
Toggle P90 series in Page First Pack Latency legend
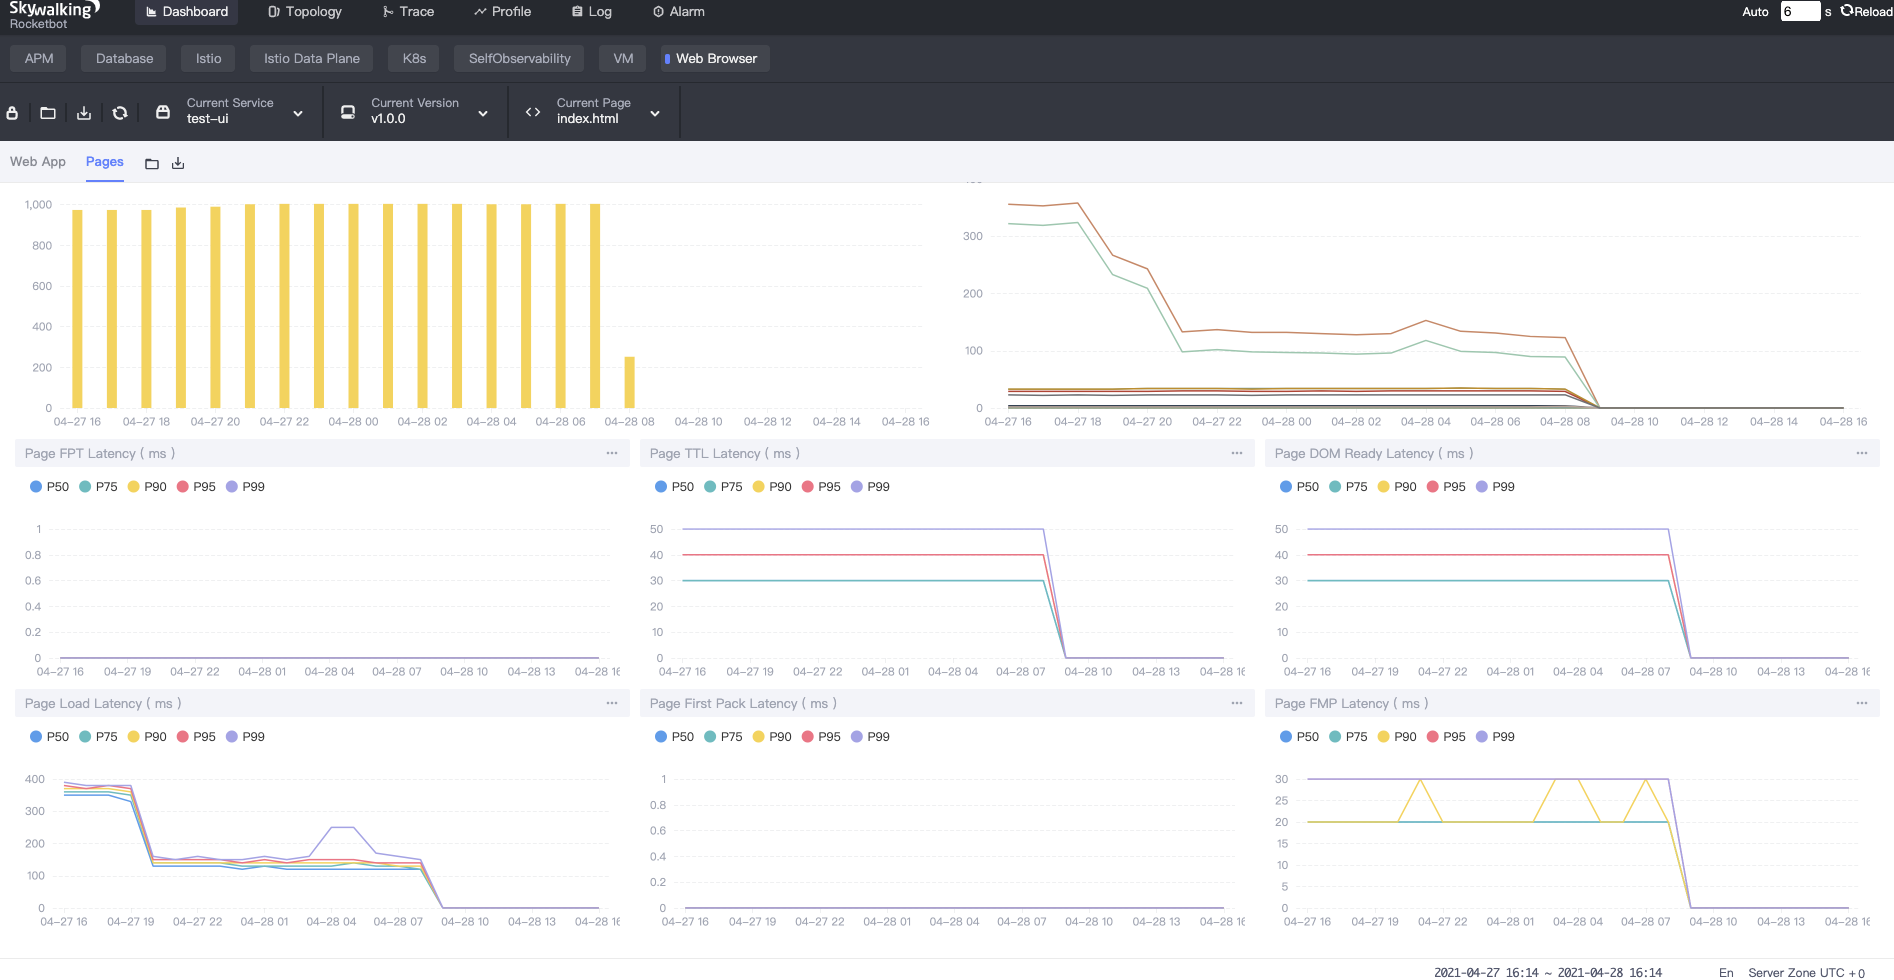point(772,737)
